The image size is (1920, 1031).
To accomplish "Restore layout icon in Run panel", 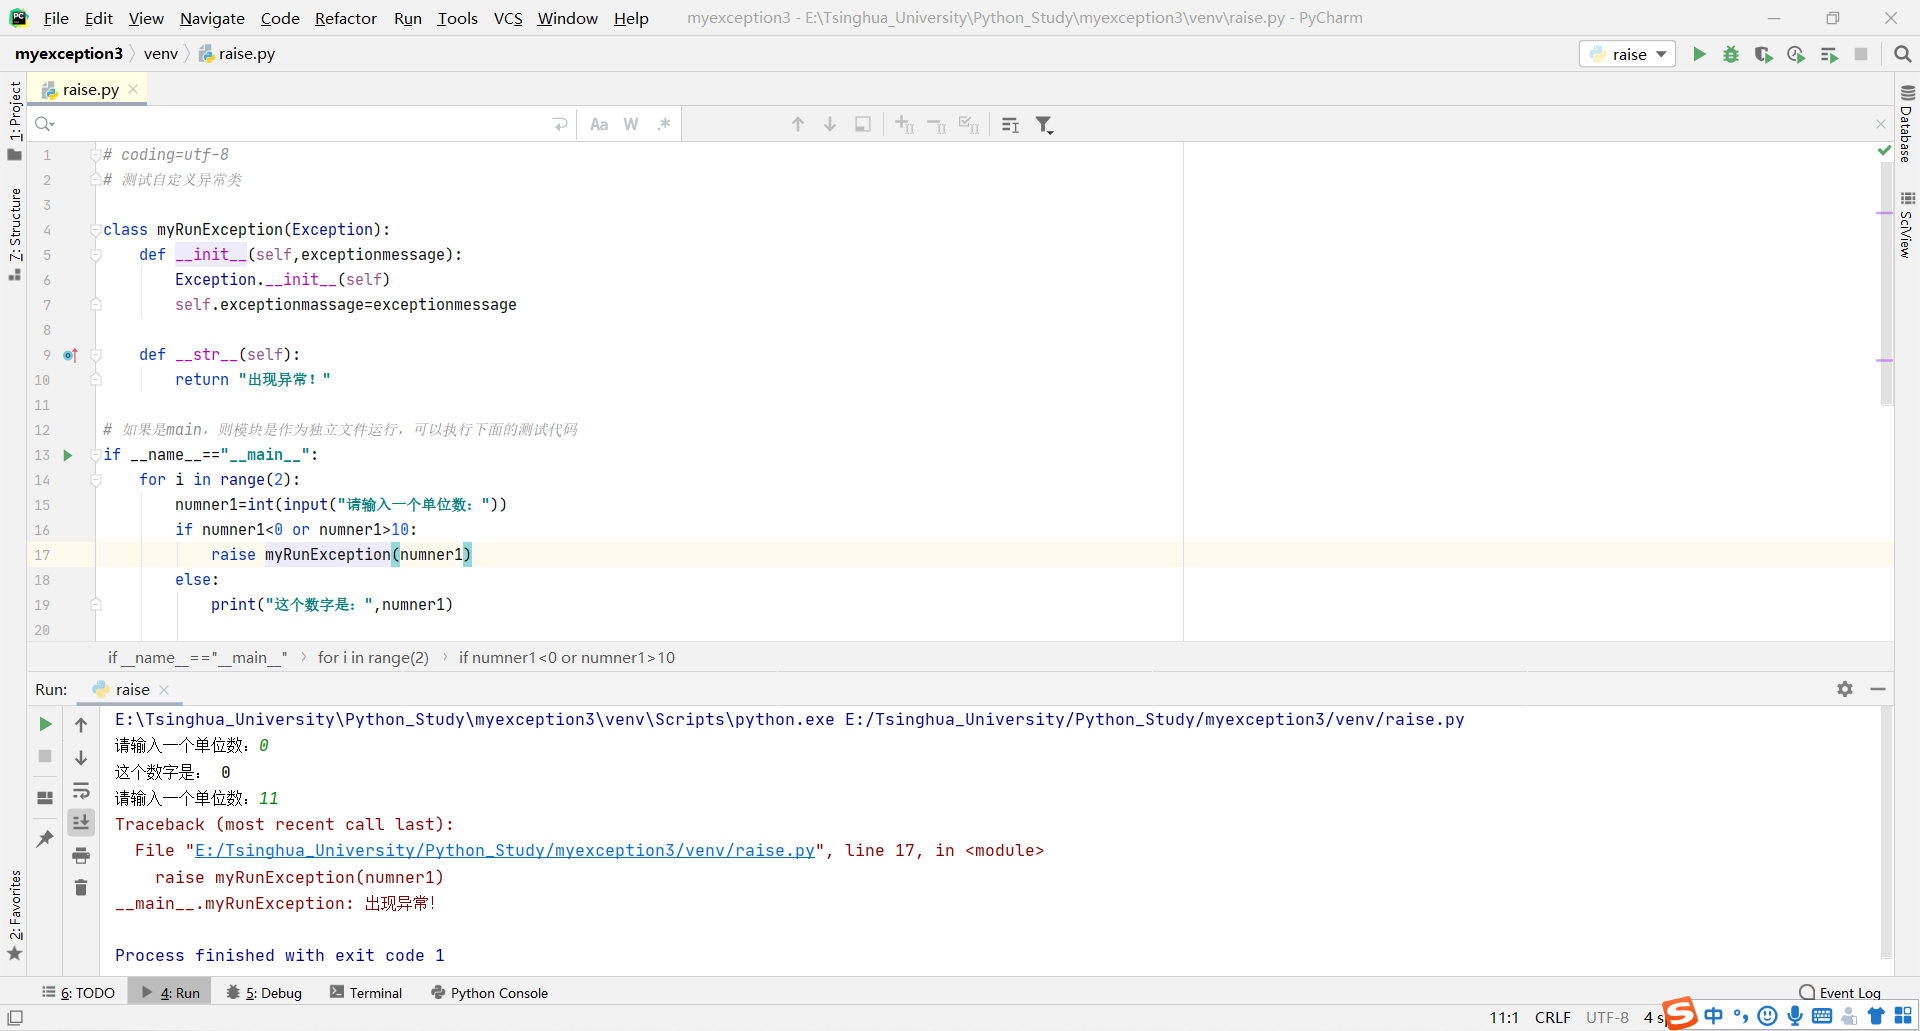I will (45, 798).
